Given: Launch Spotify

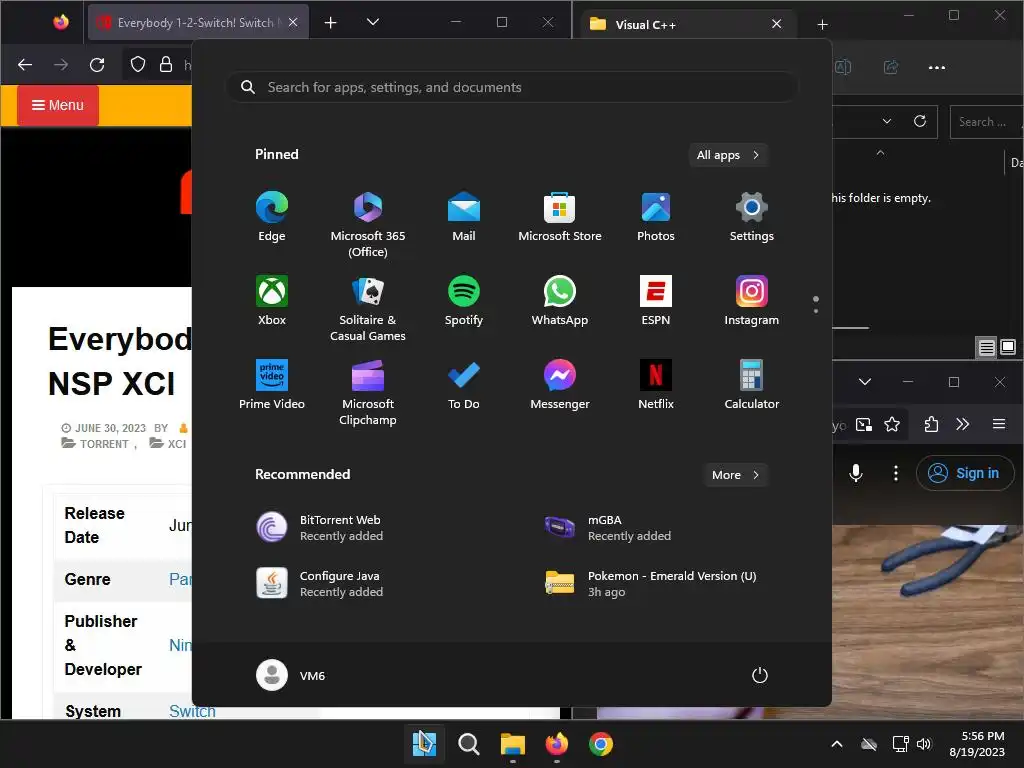Looking at the screenshot, I should click(464, 300).
